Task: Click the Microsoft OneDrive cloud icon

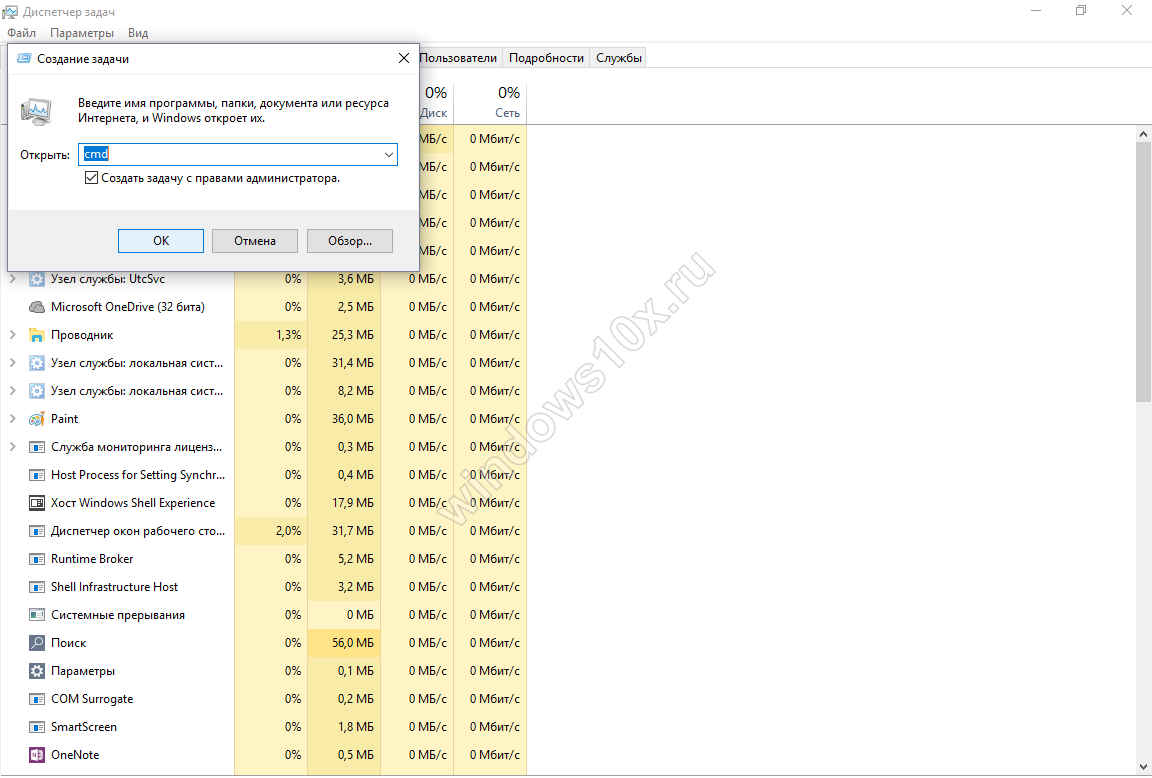Action: click(x=37, y=307)
